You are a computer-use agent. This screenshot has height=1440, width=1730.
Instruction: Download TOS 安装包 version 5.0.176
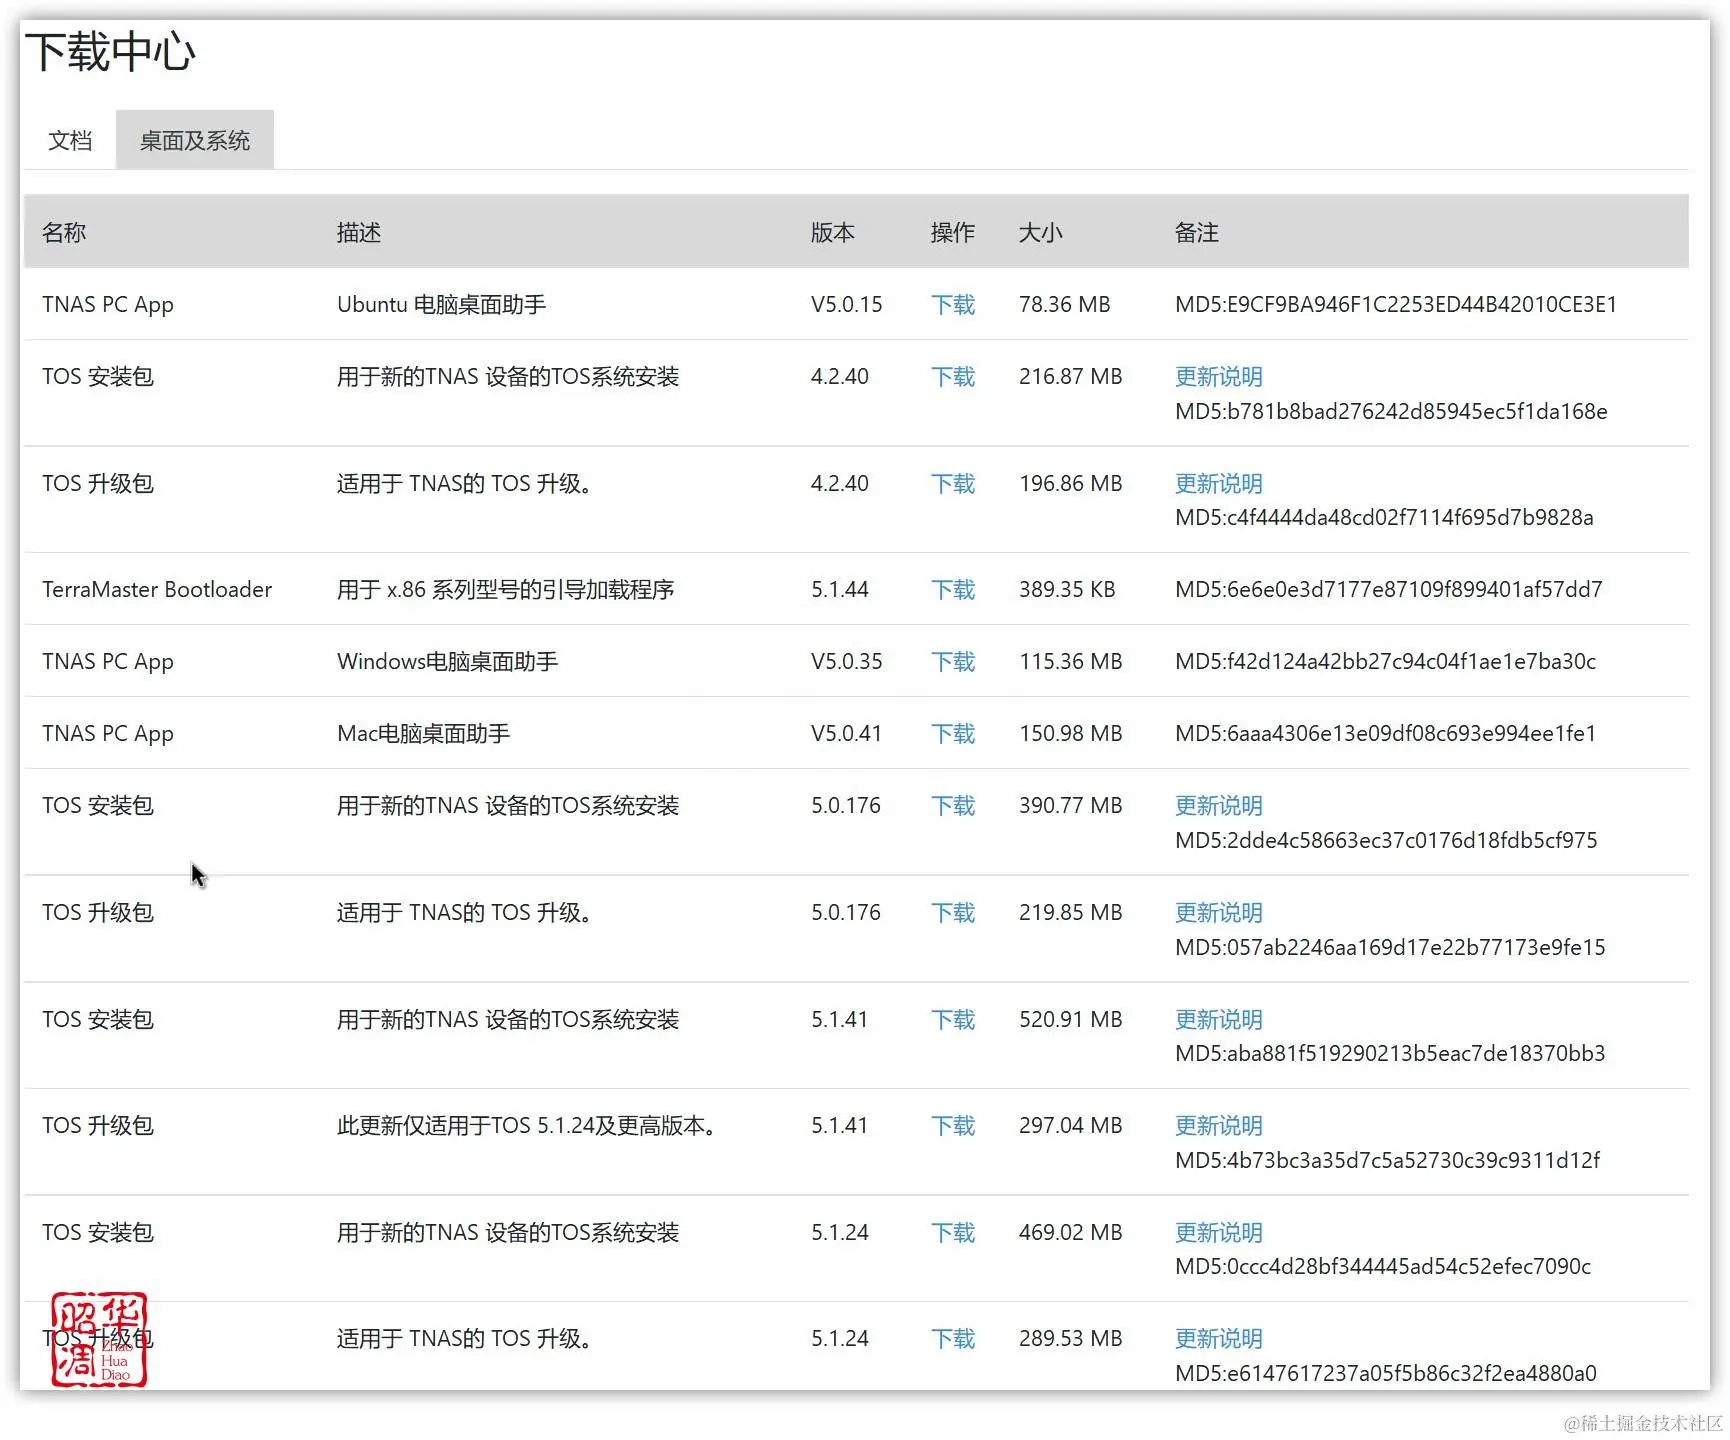tap(953, 806)
